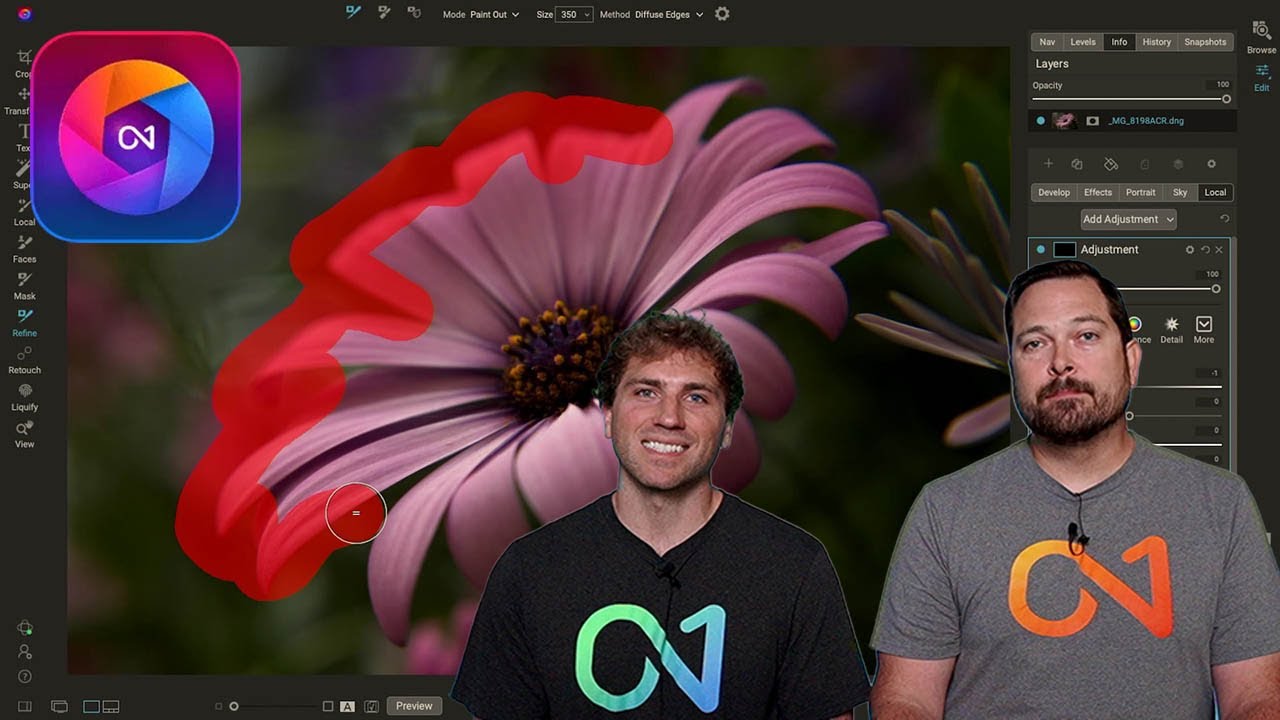The image size is (1280, 720).
Task: Add a new layer with plus icon
Action: pyautogui.click(x=1048, y=164)
